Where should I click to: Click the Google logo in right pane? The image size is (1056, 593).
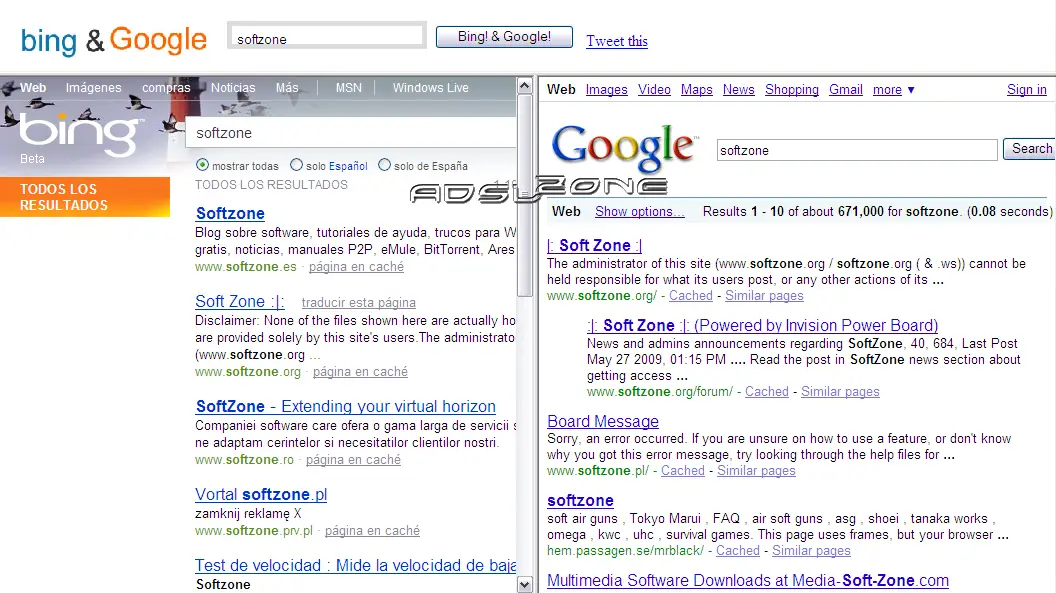point(624,147)
